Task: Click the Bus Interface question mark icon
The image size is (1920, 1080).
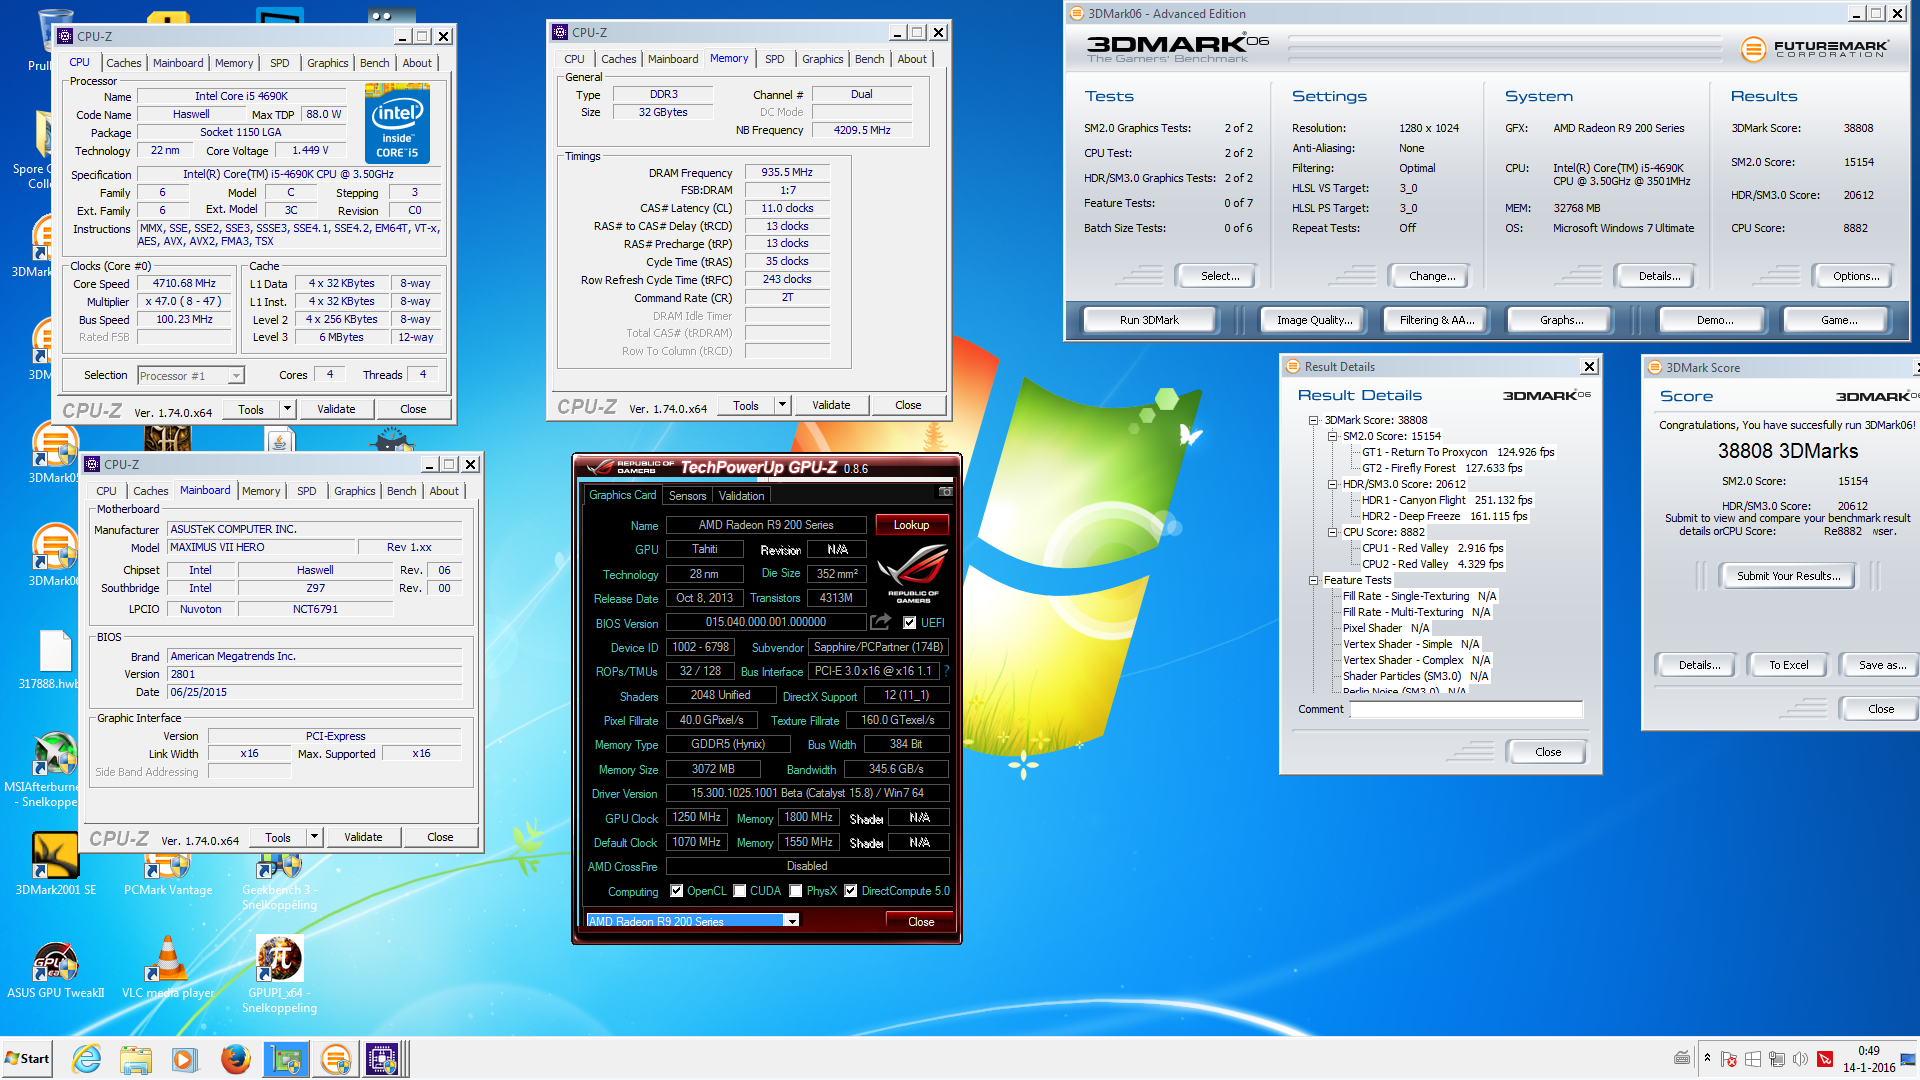Action: (946, 671)
